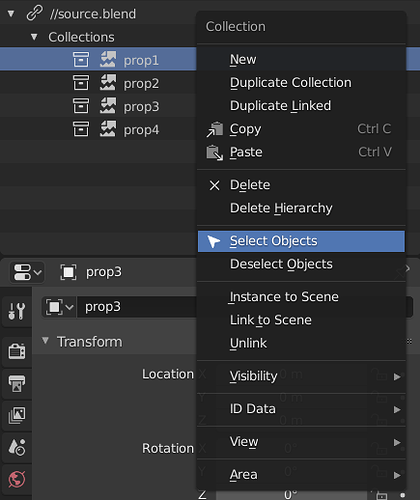Click the linked-data image icon beside prop1
This screenshot has height=500, width=420.
tap(108, 60)
